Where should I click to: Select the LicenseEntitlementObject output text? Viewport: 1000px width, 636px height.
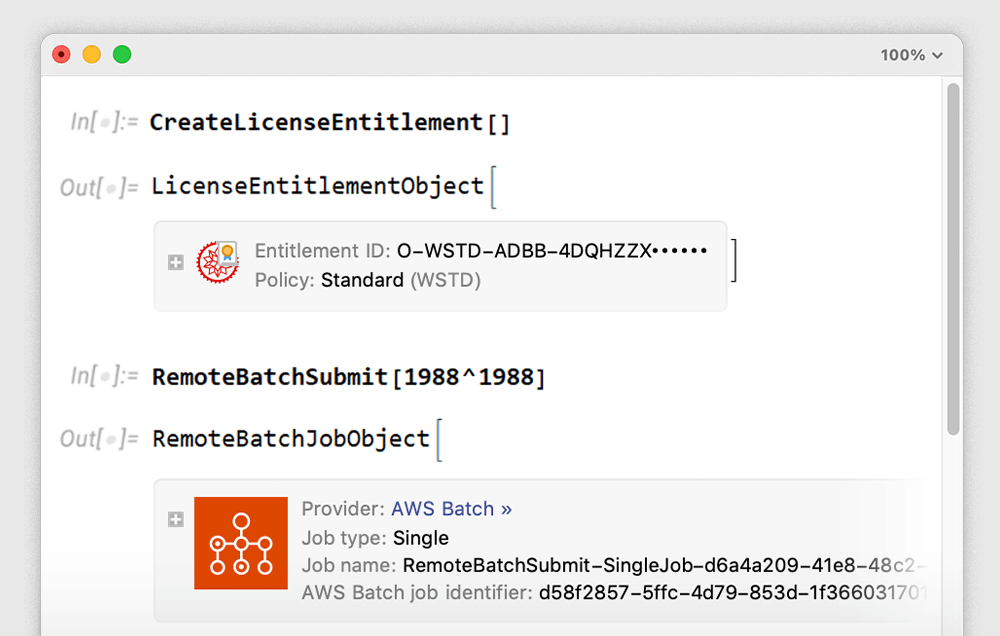point(317,186)
